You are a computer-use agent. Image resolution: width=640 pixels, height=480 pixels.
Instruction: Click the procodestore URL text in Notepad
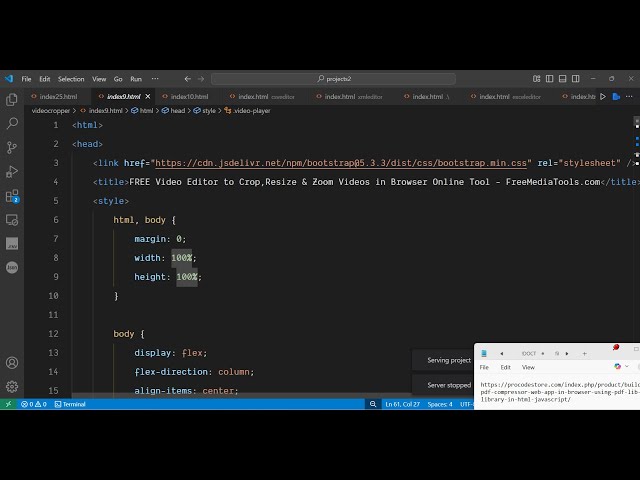tap(560, 392)
